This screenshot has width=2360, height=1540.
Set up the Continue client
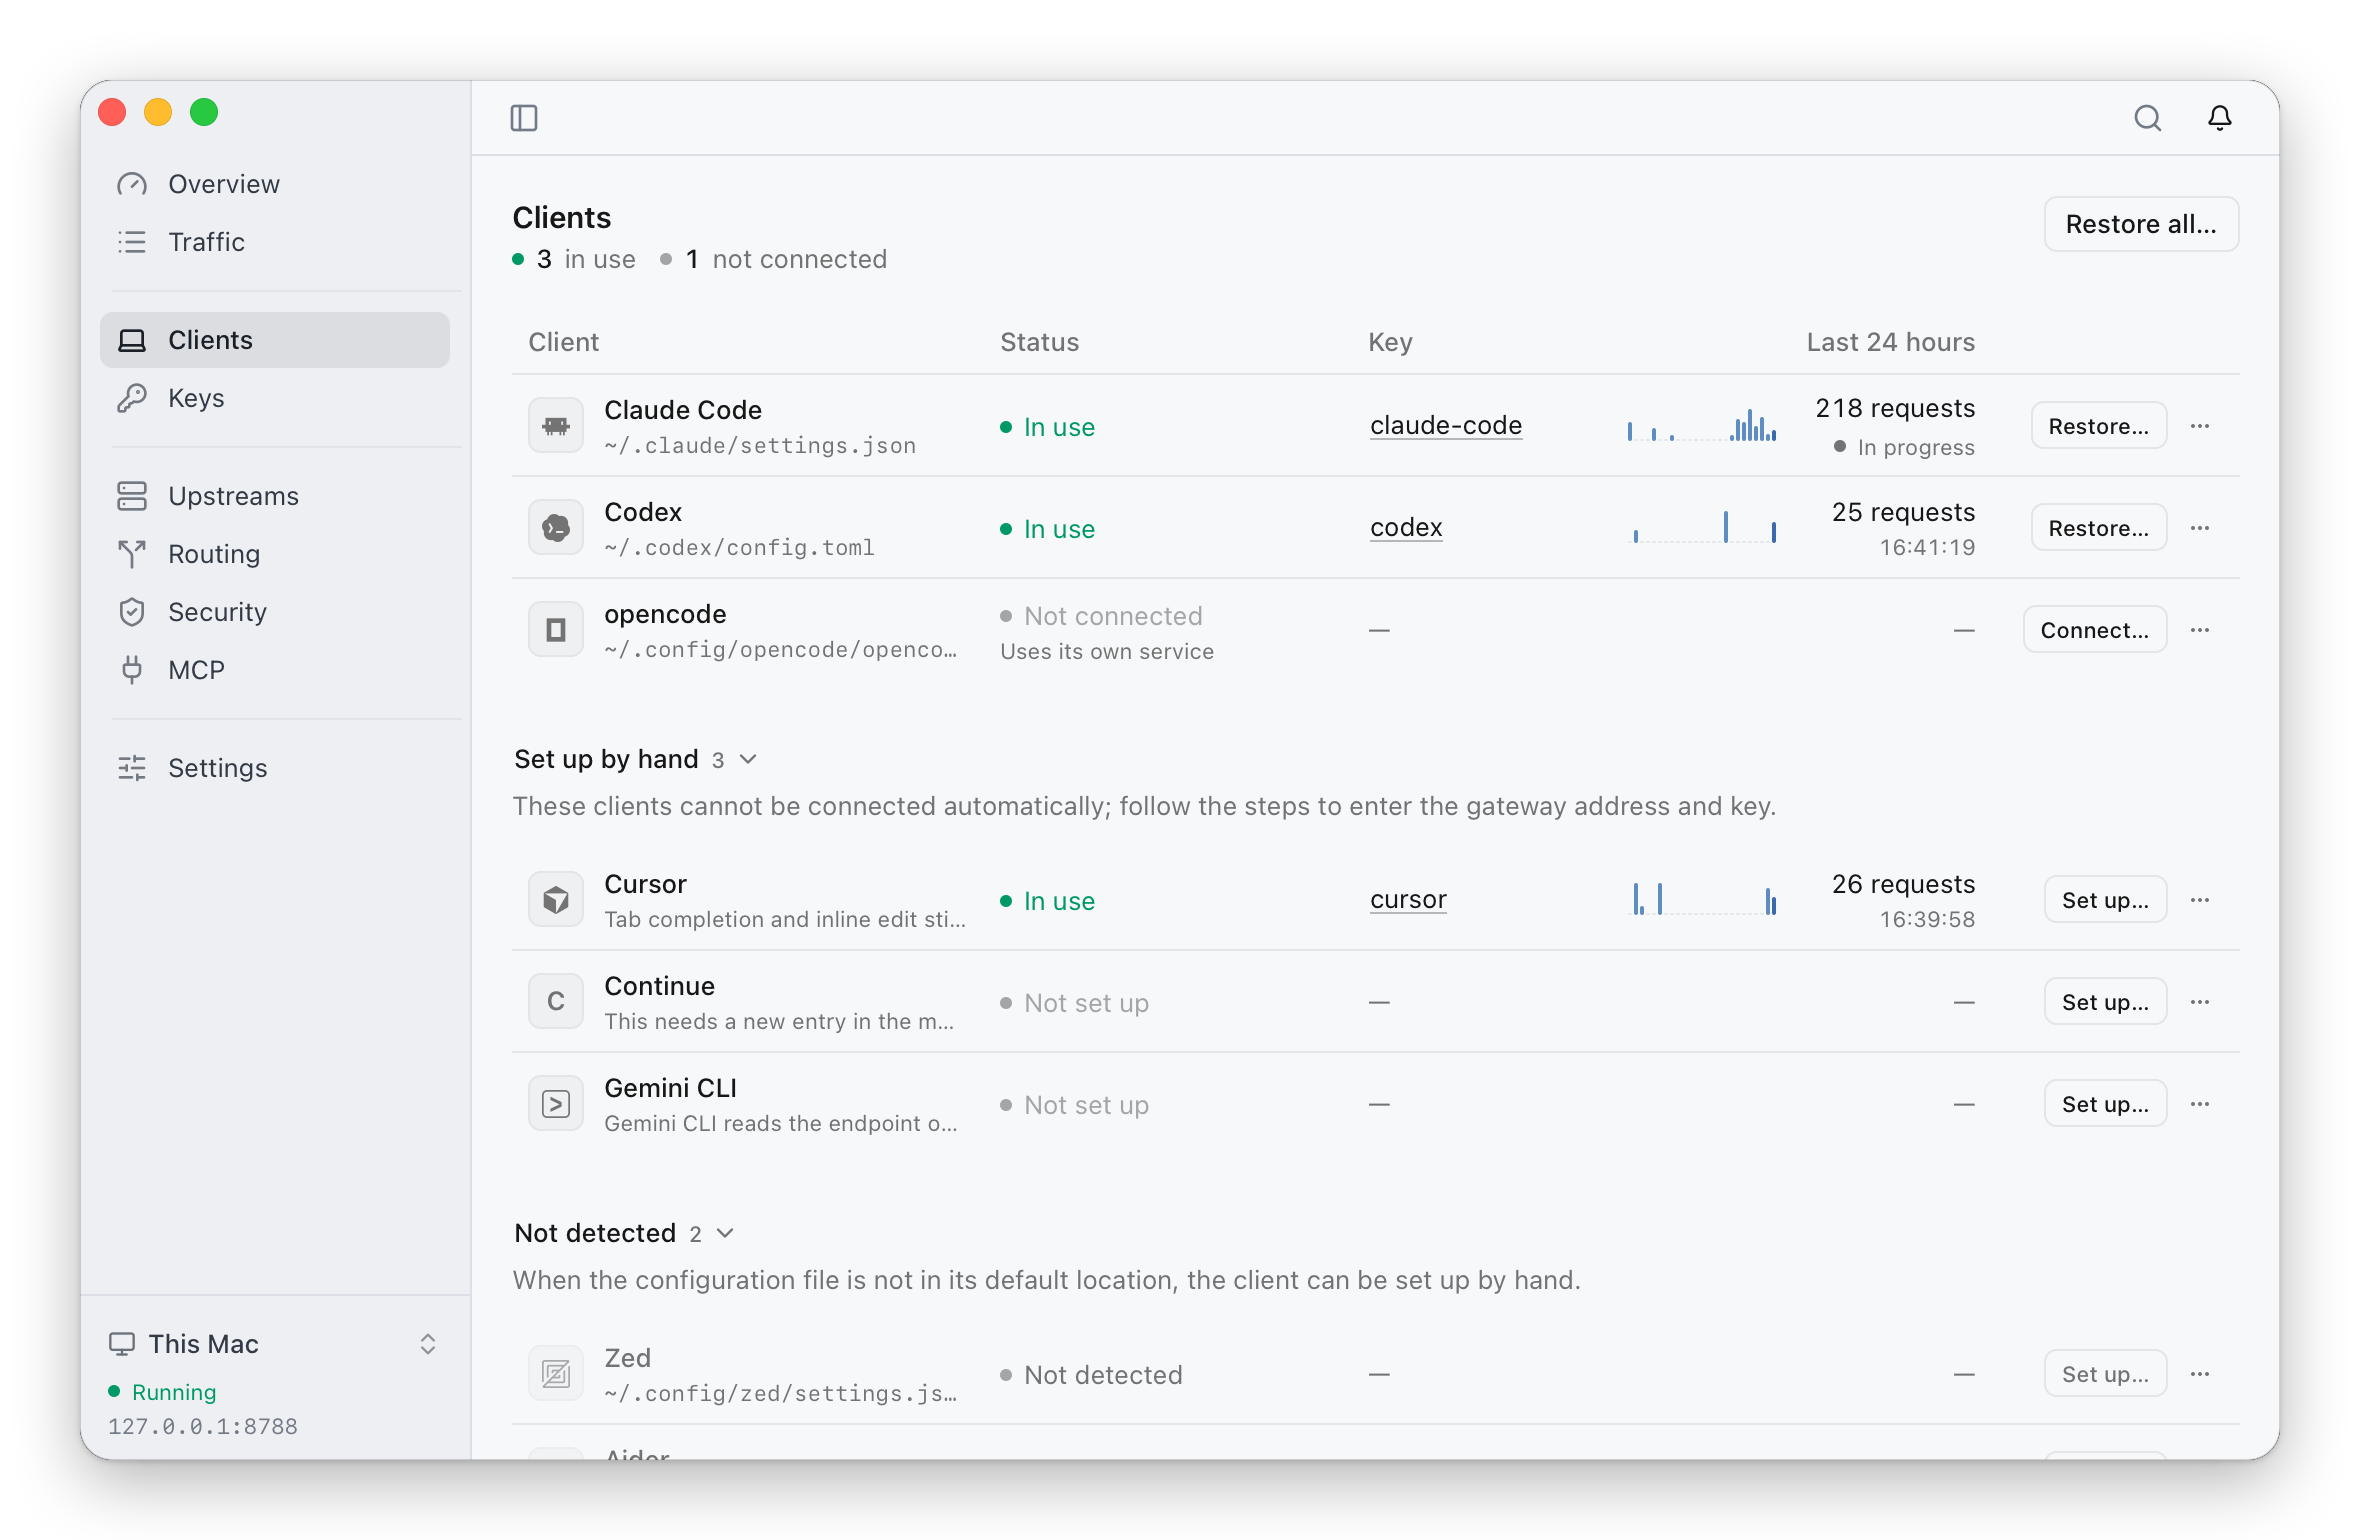[x=2105, y=1002]
